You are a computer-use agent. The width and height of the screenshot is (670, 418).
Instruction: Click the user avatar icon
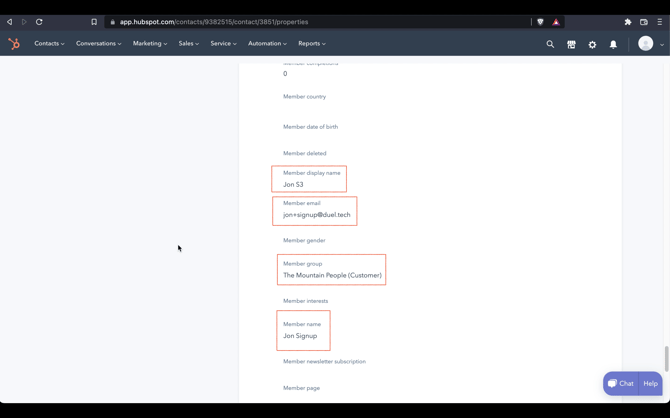[646, 43]
